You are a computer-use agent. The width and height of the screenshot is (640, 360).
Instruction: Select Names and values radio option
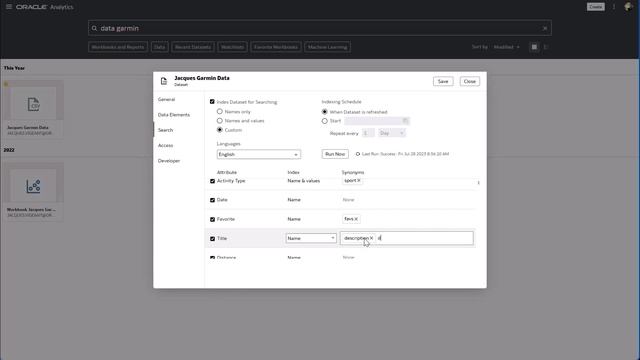[220, 121]
